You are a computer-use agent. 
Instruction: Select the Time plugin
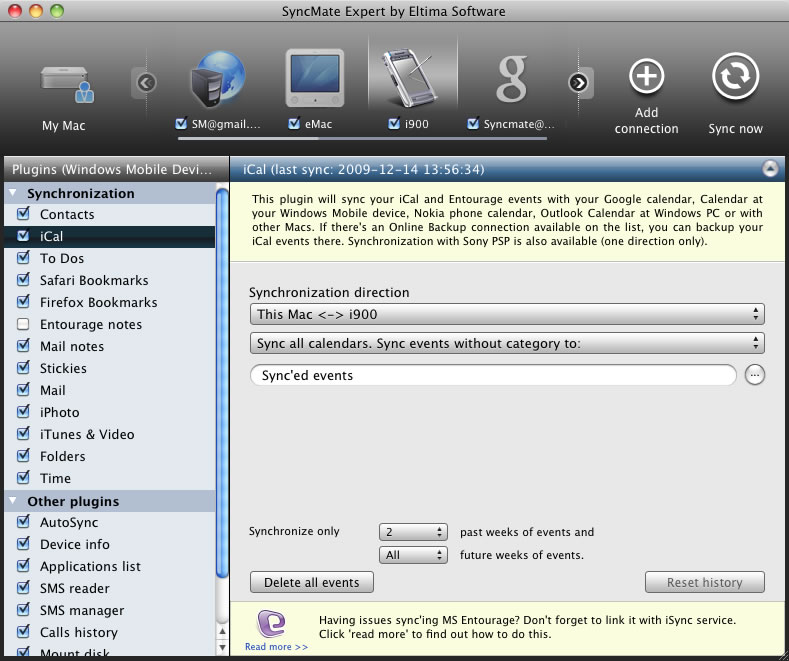click(110, 478)
